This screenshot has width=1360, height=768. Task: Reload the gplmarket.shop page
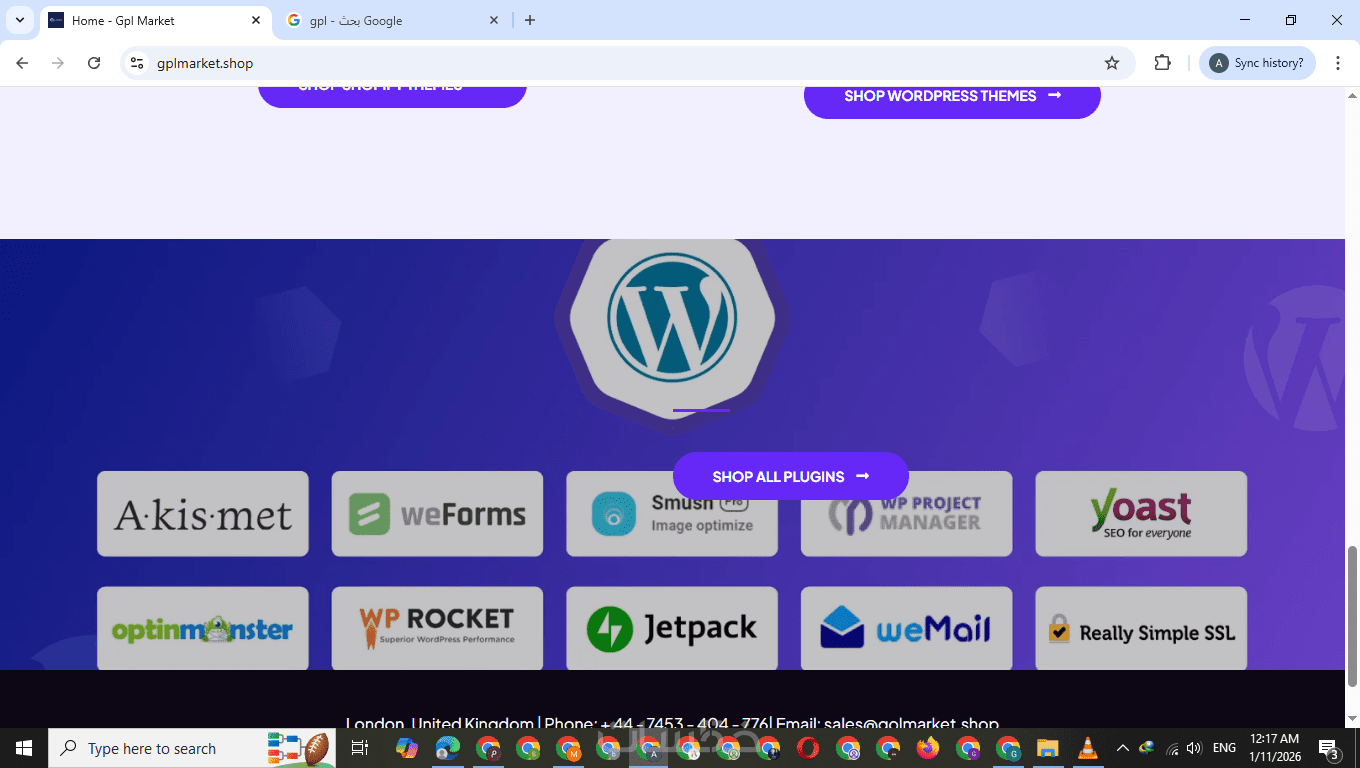tap(94, 63)
